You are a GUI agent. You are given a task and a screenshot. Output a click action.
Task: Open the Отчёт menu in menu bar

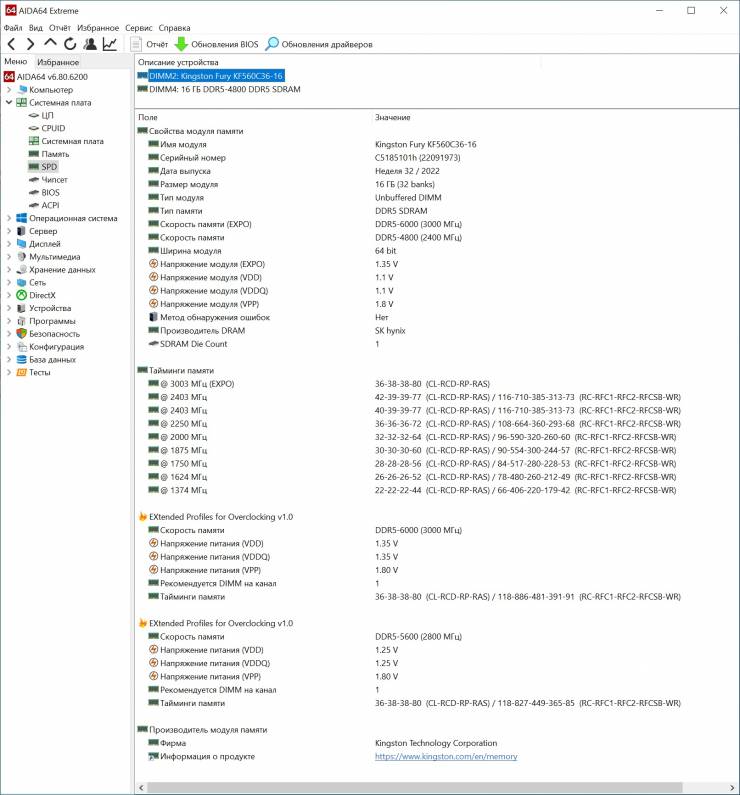click(60, 28)
